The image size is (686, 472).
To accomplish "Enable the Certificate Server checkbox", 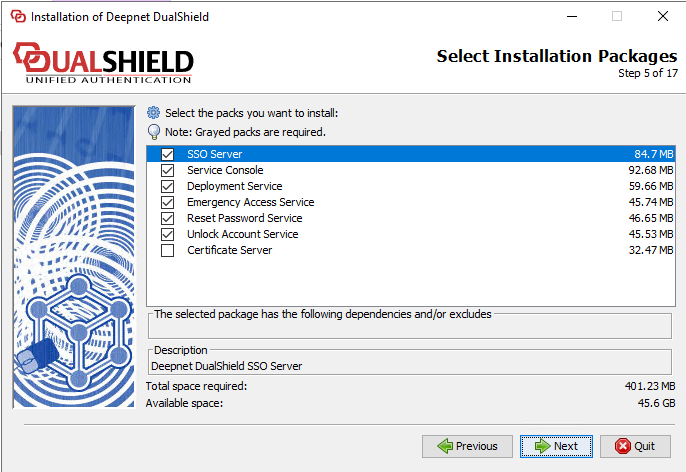I will (x=167, y=250).
